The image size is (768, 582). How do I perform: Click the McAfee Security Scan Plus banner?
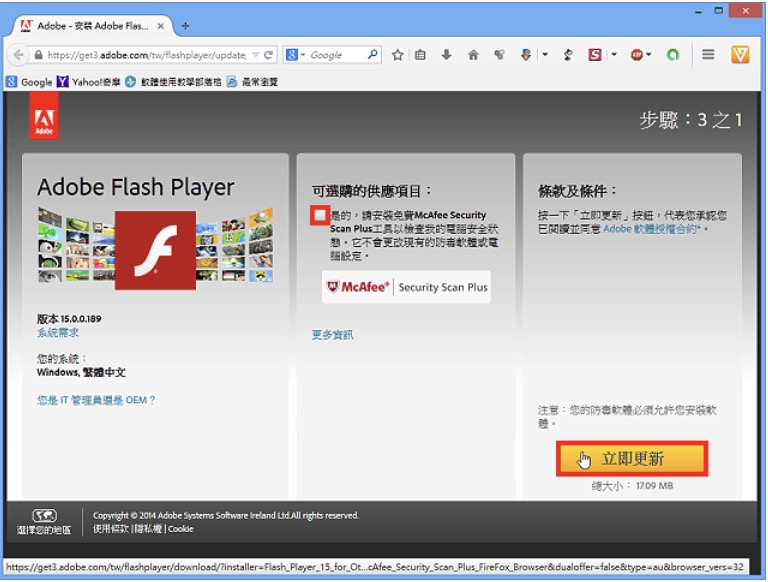tap(407, 287)
